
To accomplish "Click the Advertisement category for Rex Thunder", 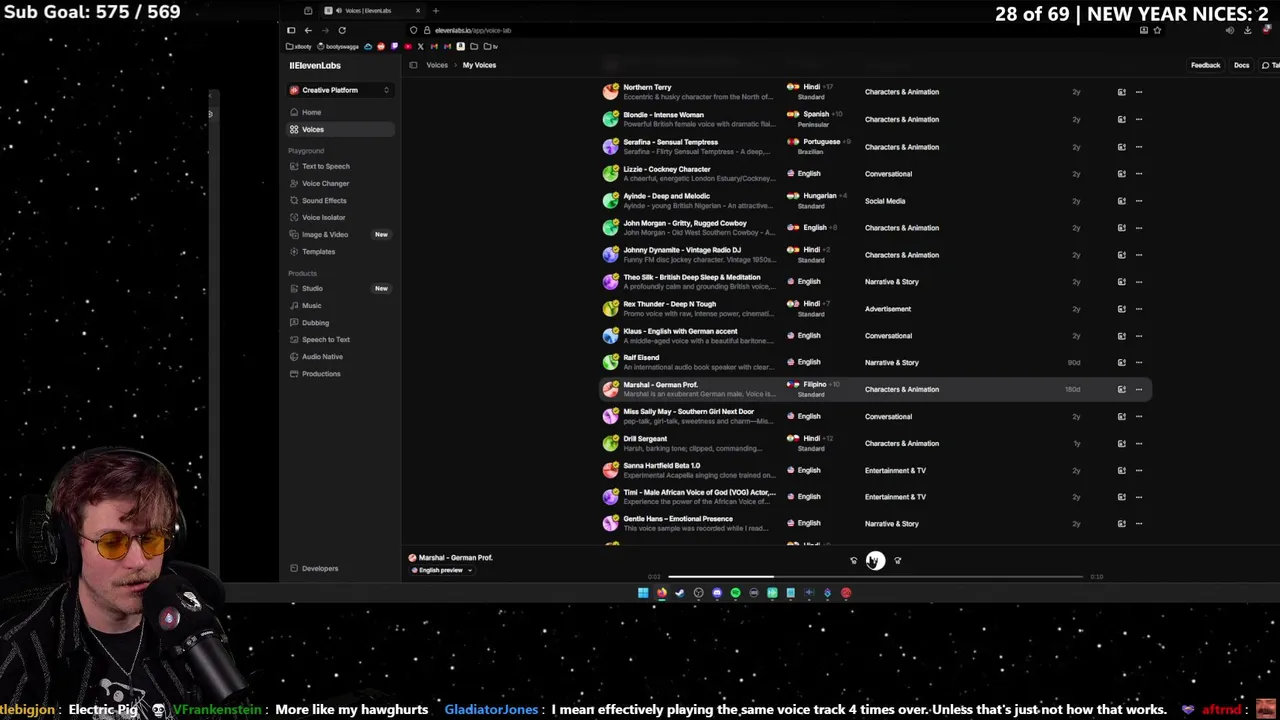I will click(888, 309).
